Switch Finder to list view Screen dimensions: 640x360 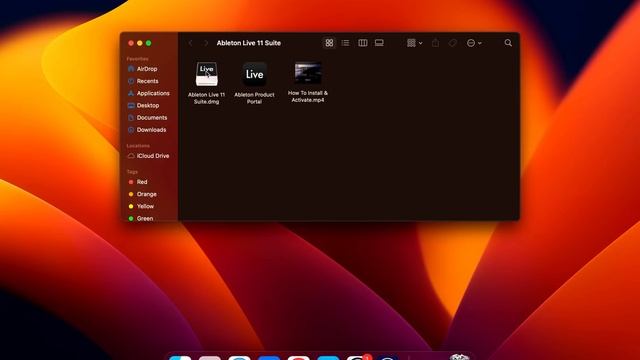click(x=345, y=43)
